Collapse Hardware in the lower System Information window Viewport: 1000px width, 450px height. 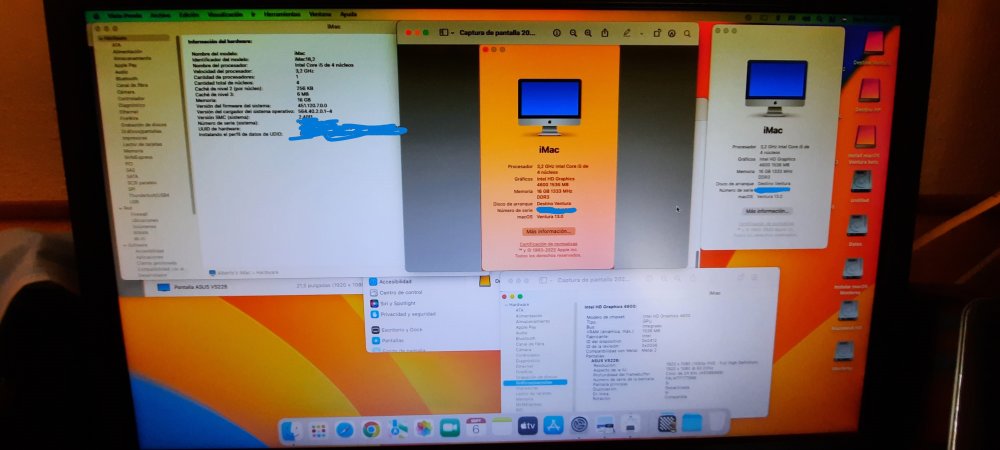click(x=508, y=305)
